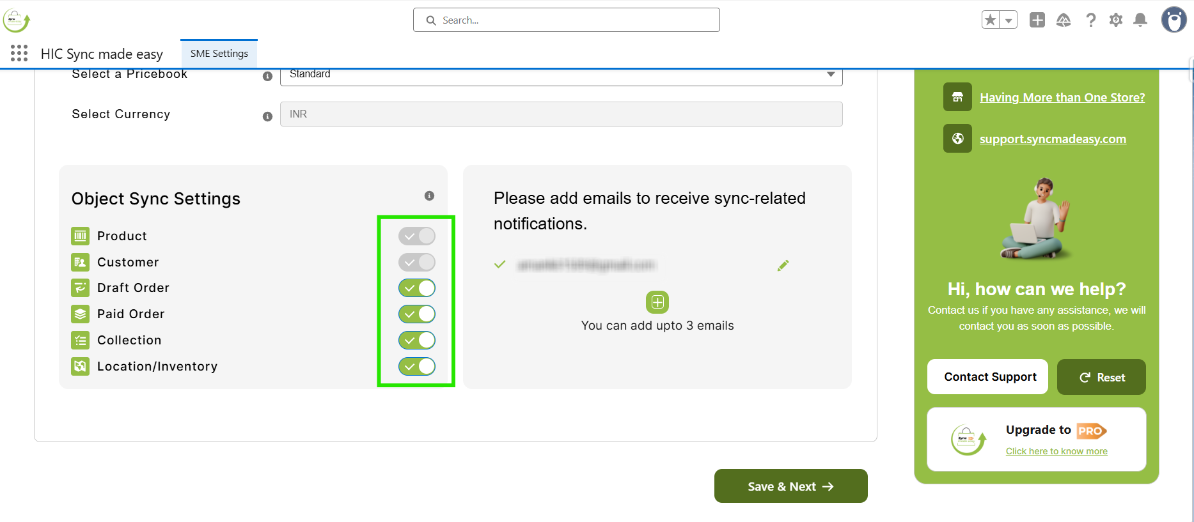Turn off Location/Inventory sync toggle
This screenshot has width=1194, height=522.
click(x=417, y=366)
